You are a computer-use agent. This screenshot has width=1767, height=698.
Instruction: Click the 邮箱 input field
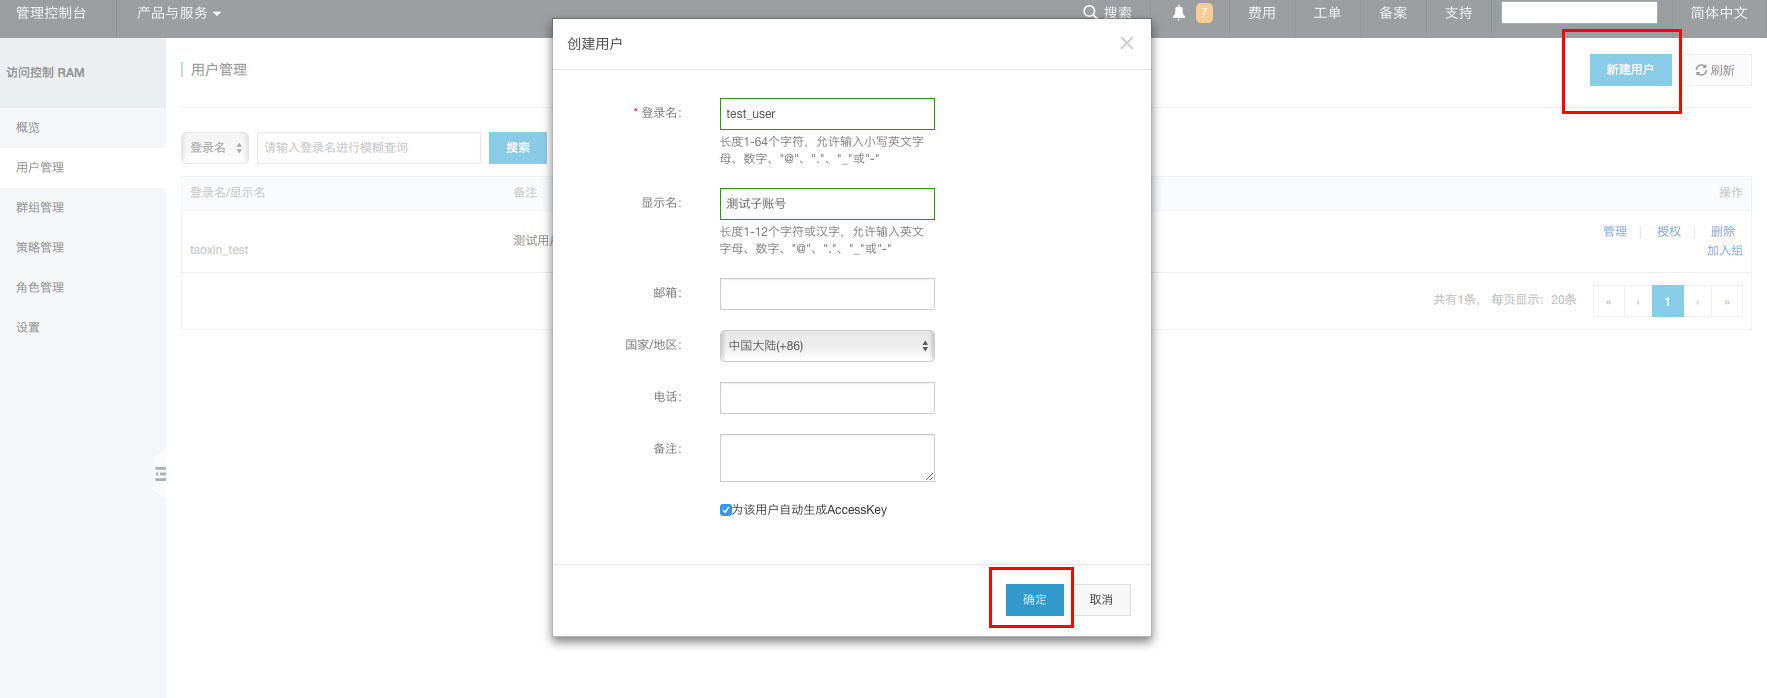[827, 294]
